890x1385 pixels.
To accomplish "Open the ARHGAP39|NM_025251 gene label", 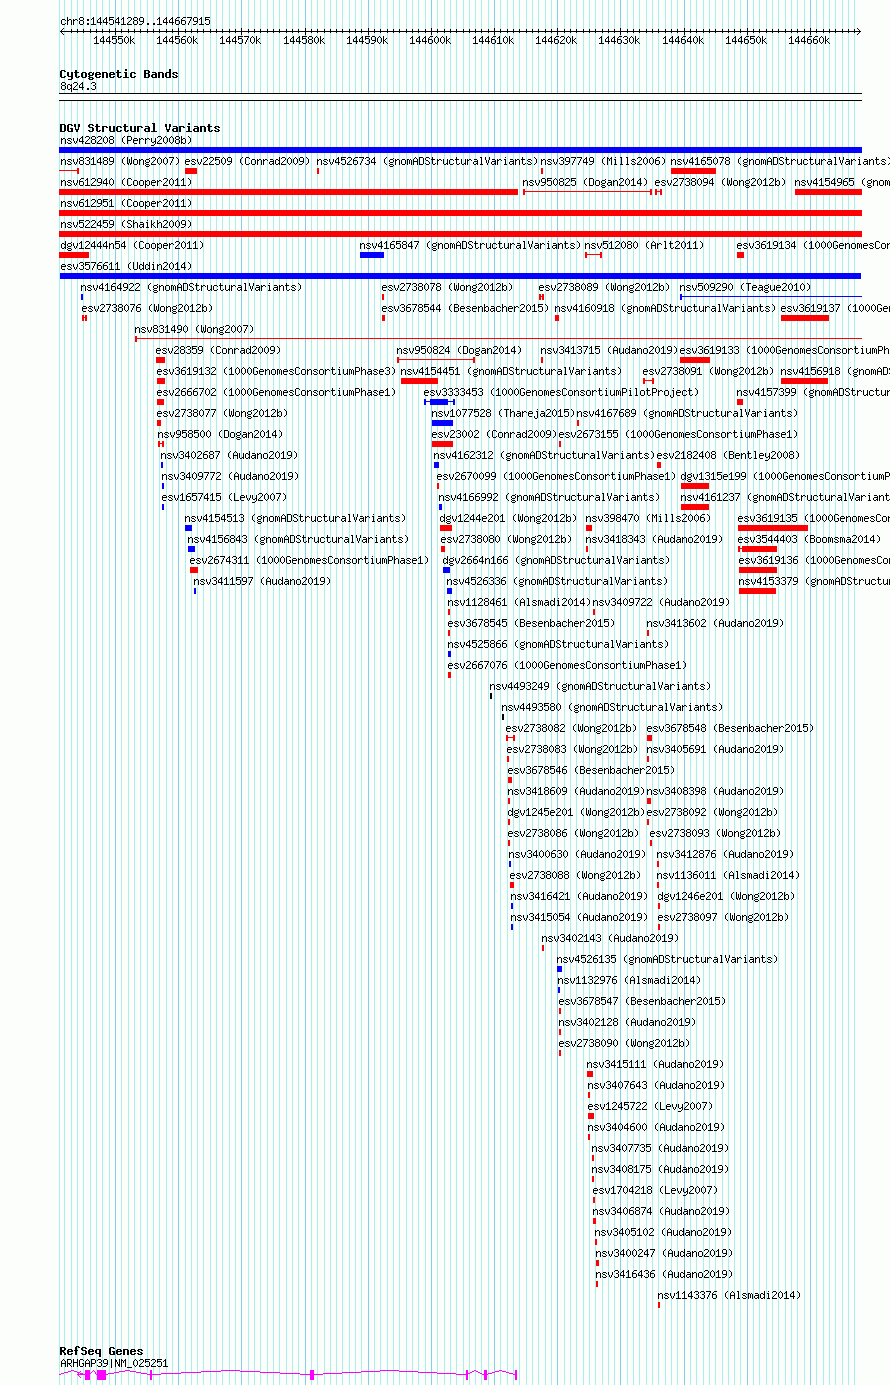I will pyautogui.click(x=114, y=1363).
